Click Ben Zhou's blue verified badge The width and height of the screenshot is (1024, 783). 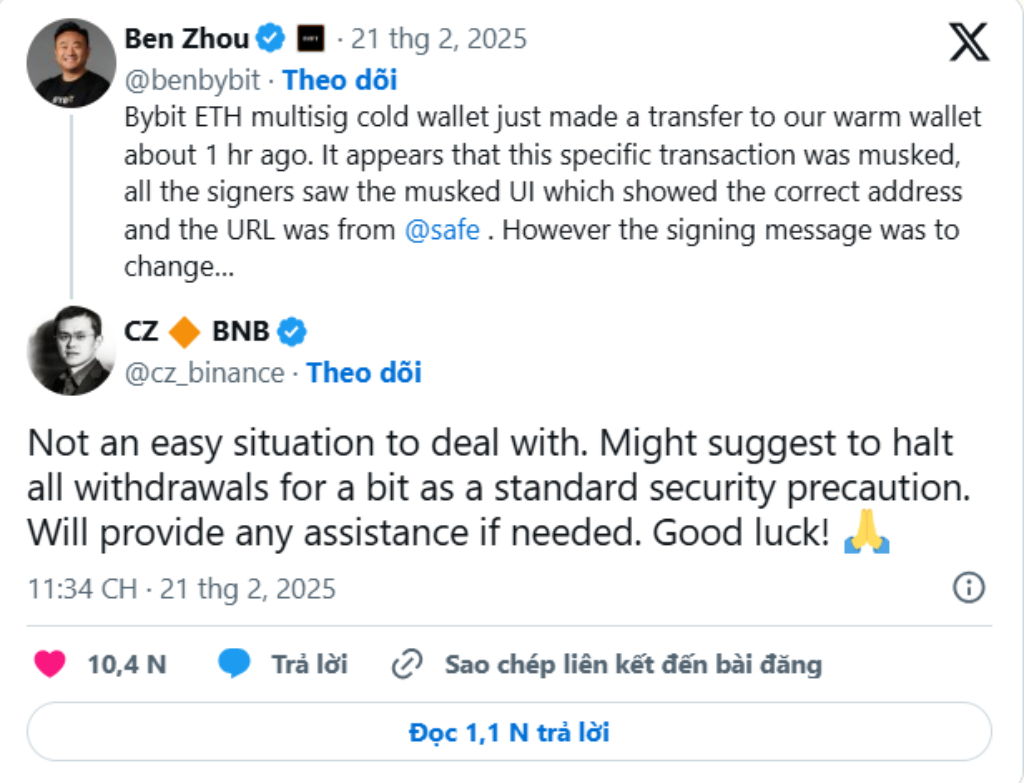270,39
